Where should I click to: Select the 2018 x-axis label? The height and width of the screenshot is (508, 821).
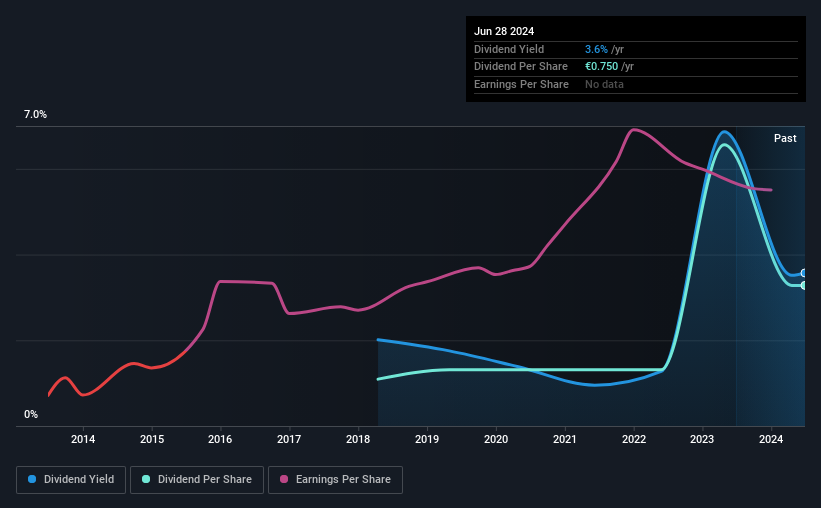(x=358, y=439)
